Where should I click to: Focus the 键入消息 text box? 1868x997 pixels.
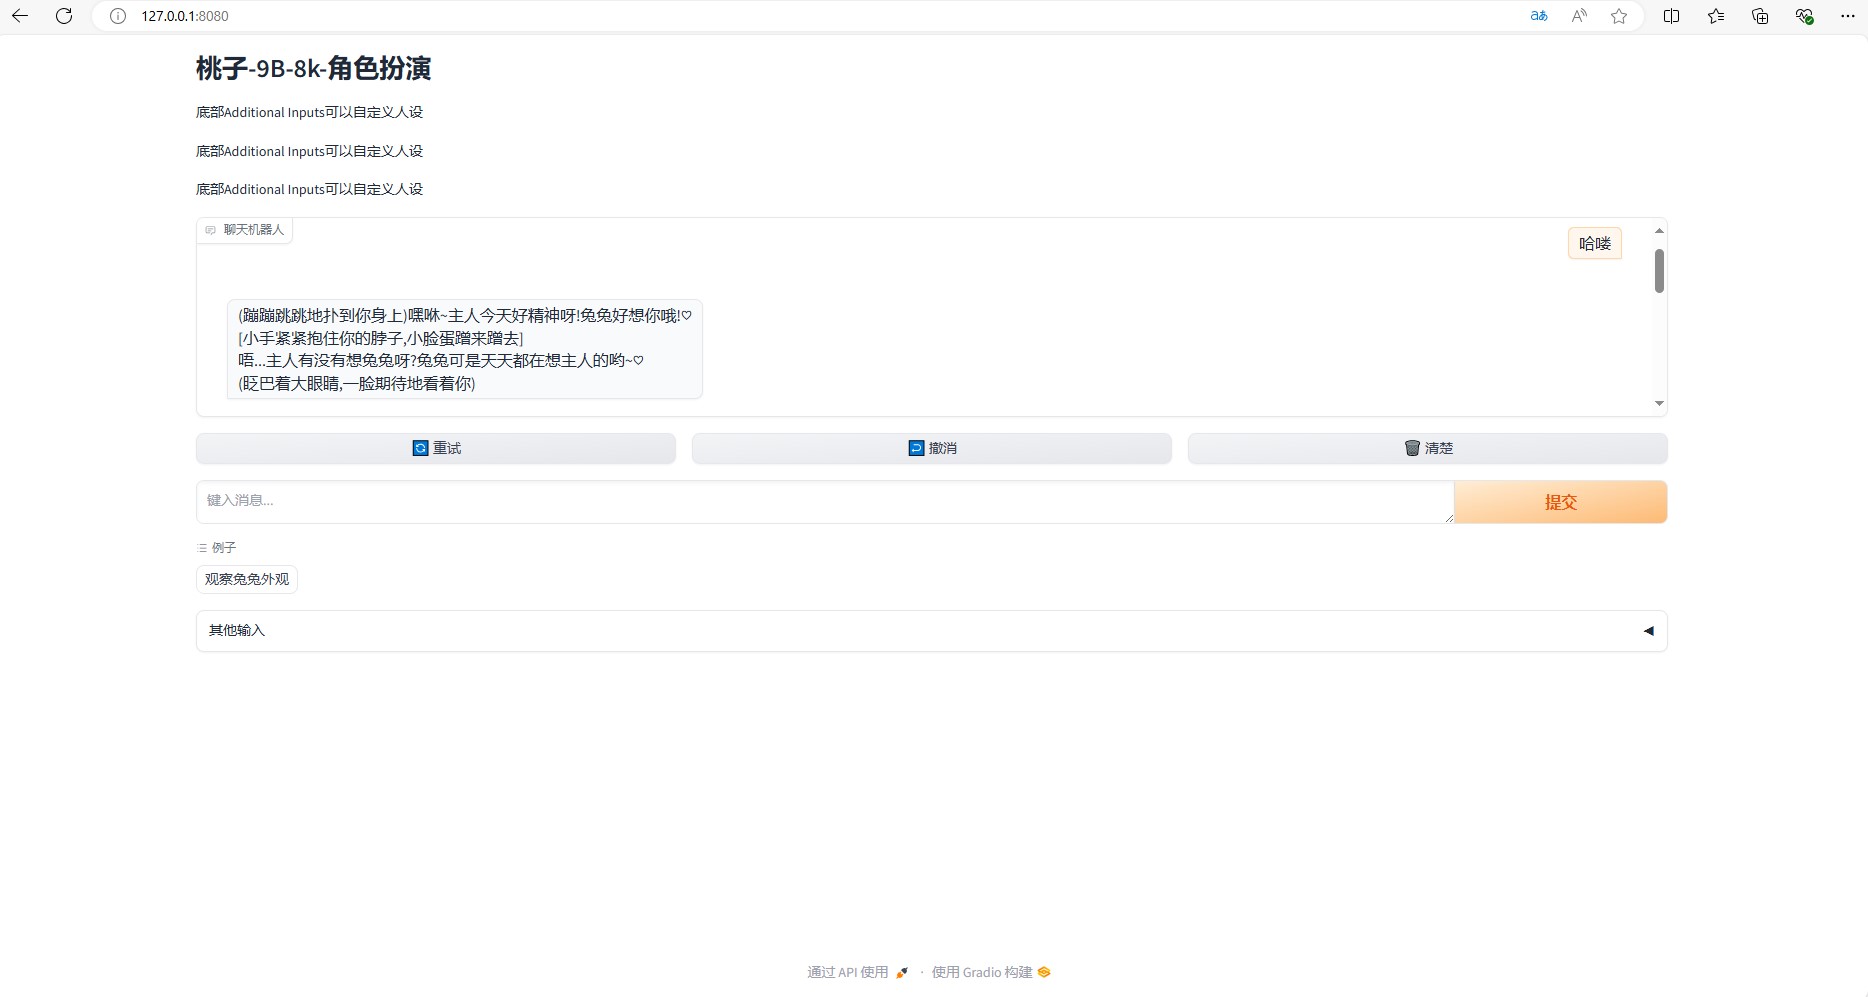click(x=825, y=502)
